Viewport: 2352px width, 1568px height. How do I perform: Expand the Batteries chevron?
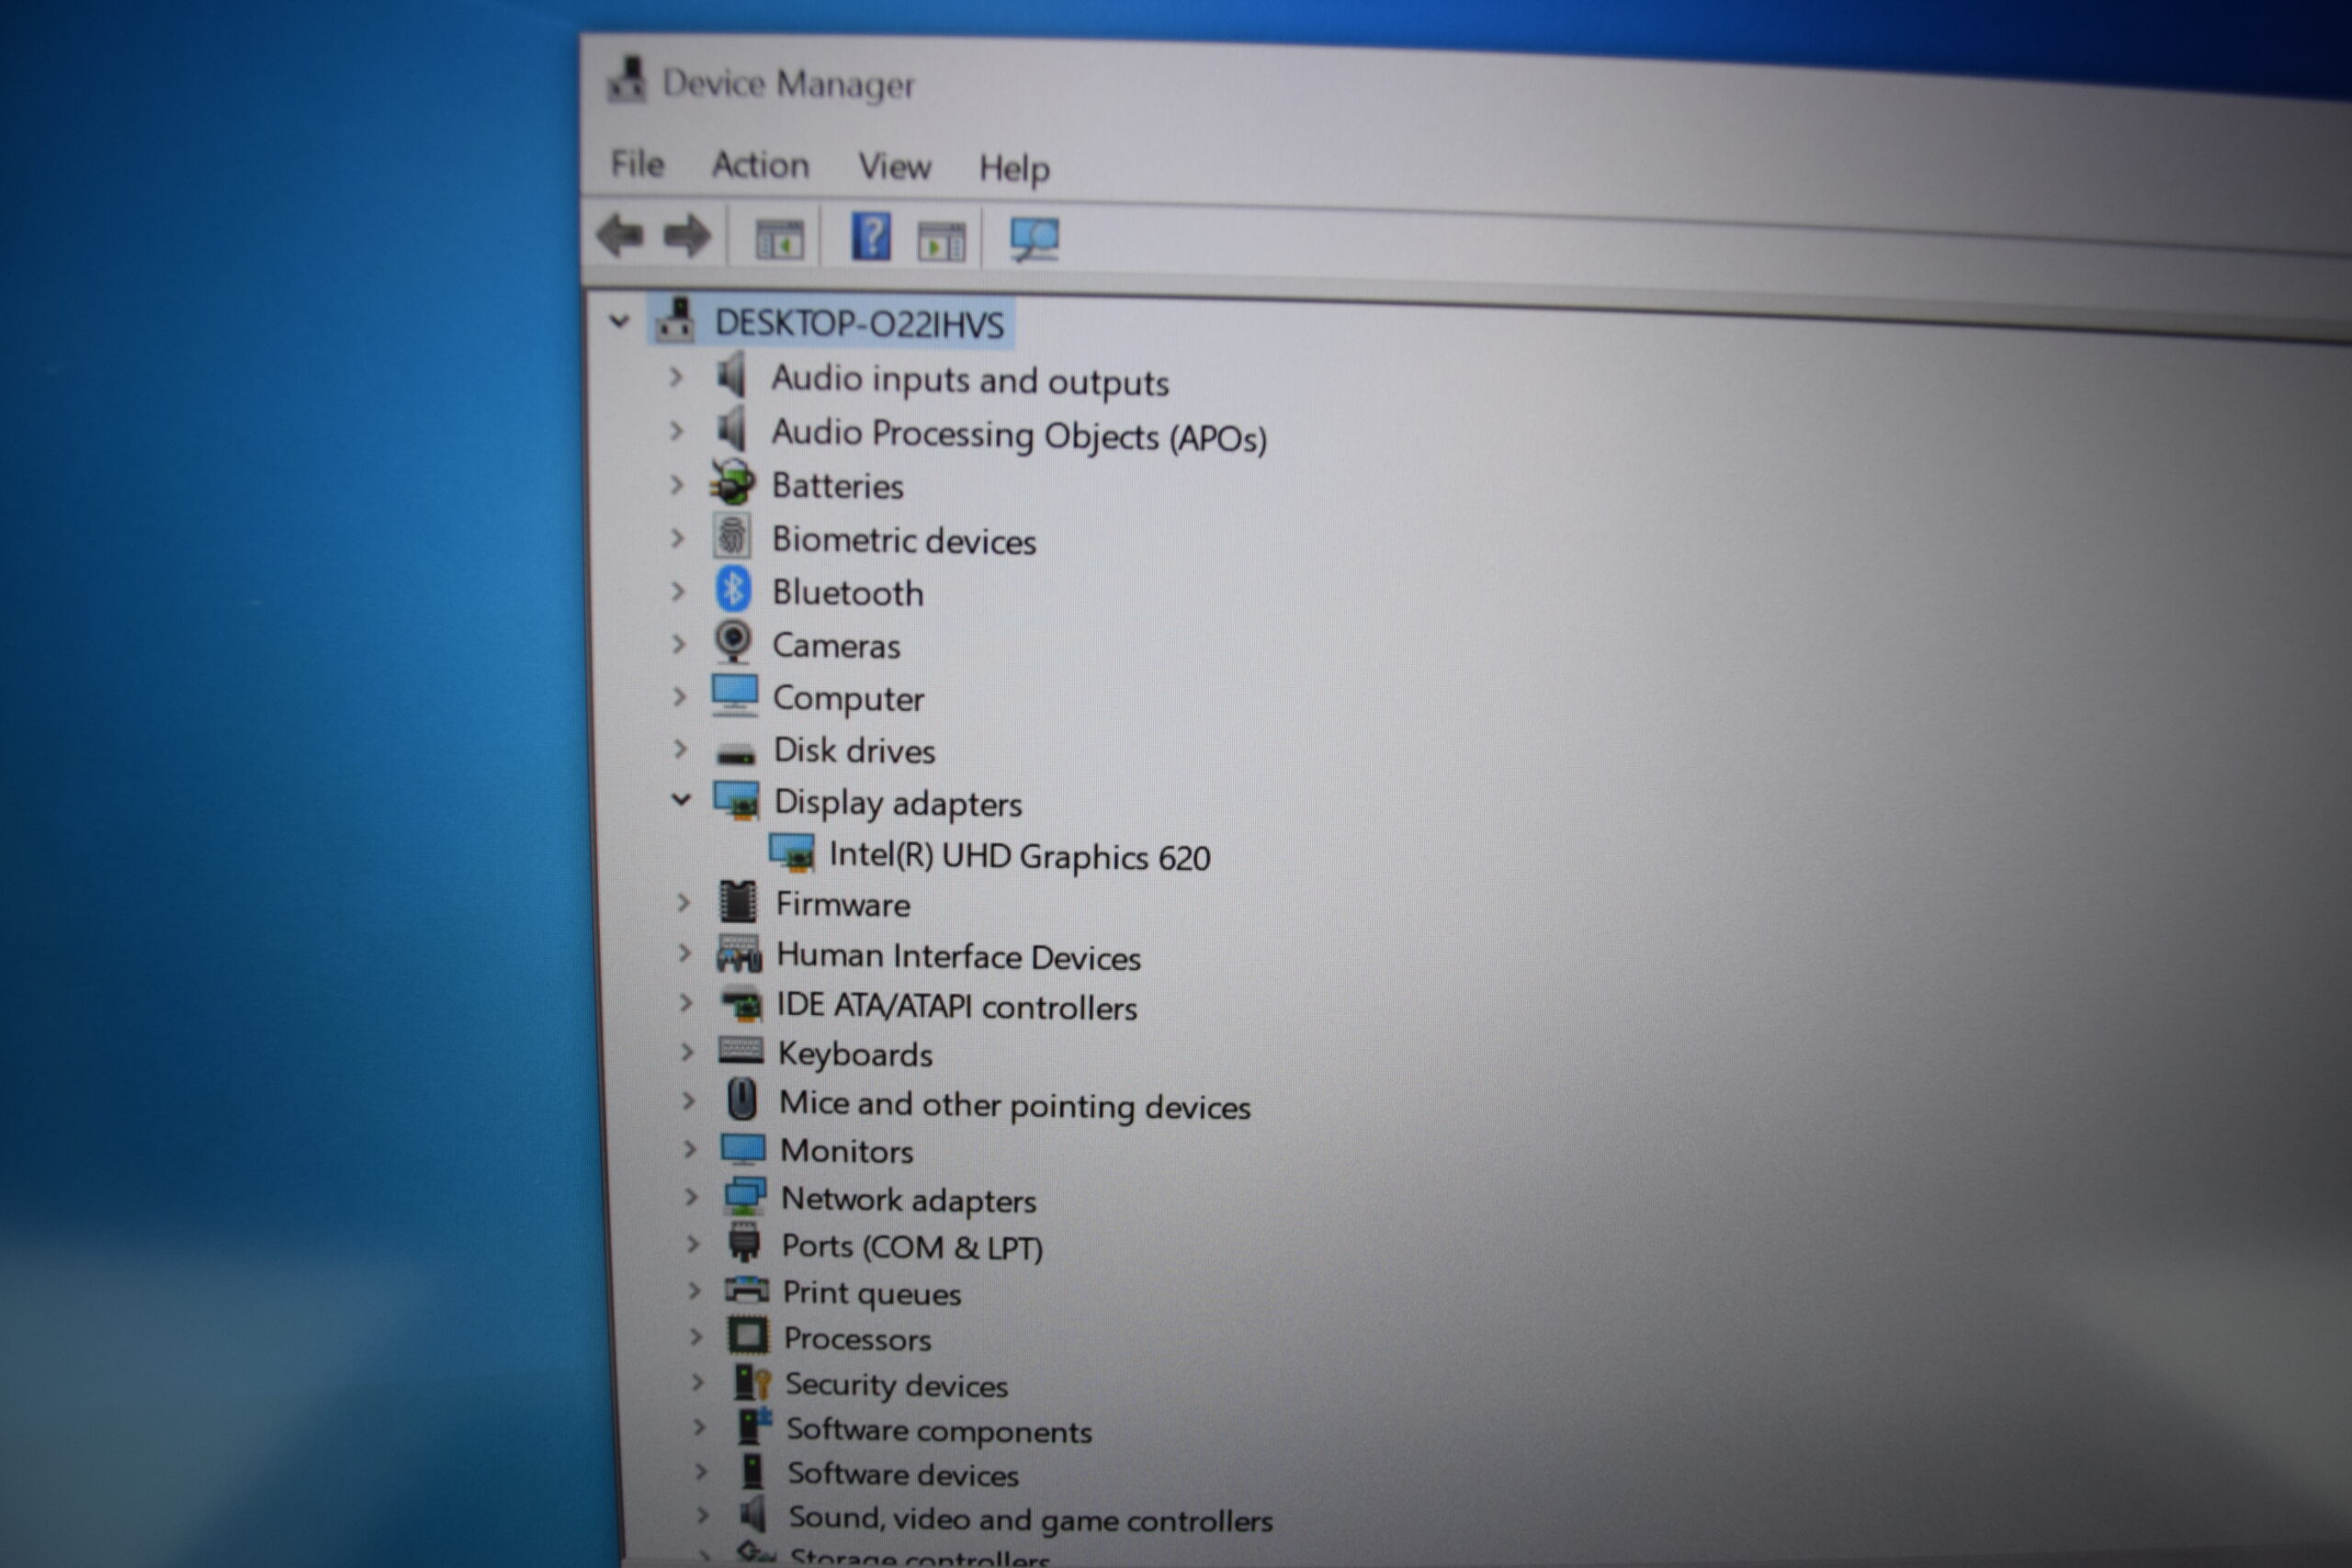[677, 485]
